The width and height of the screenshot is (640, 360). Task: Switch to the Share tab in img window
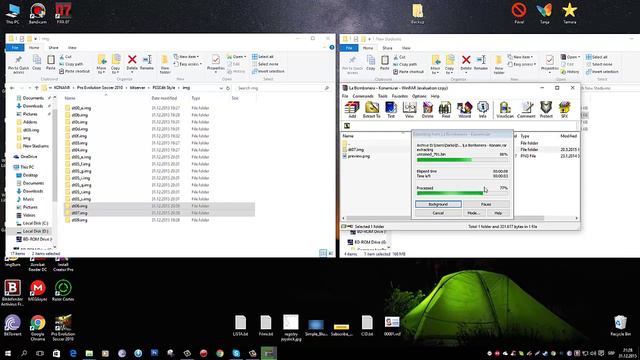pos(53,48)
